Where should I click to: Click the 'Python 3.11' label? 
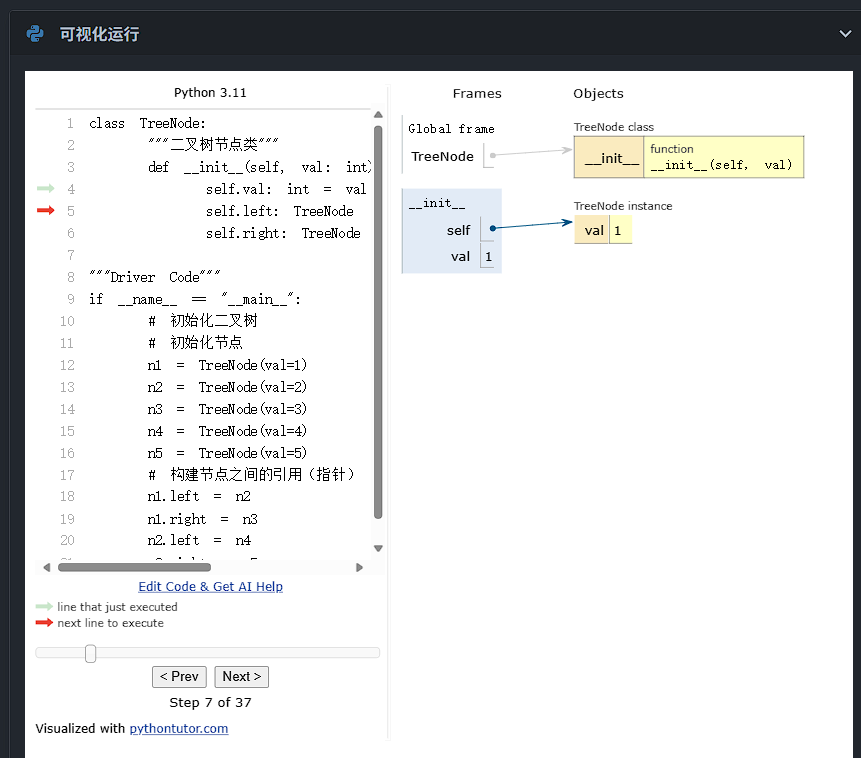click(x=210, y=92)
